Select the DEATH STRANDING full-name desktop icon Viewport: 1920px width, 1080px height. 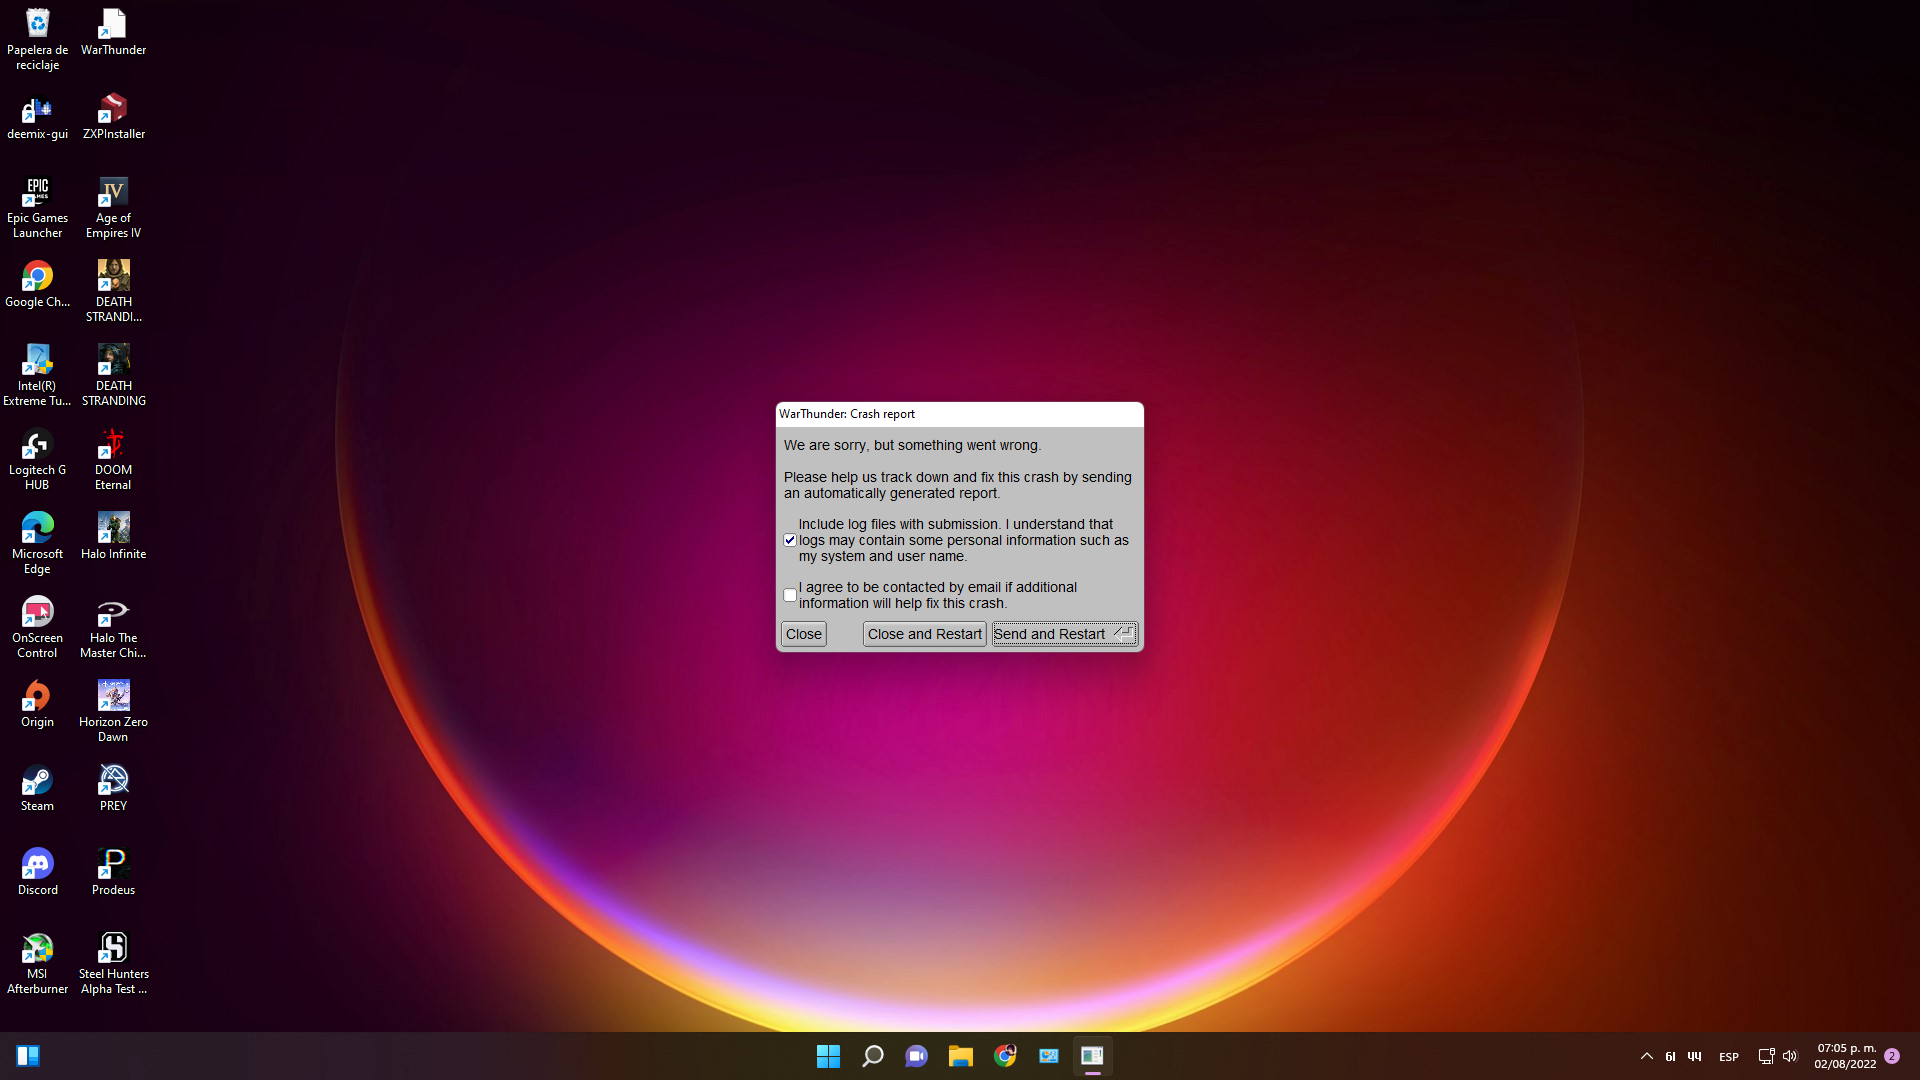(x=113, y=376)
